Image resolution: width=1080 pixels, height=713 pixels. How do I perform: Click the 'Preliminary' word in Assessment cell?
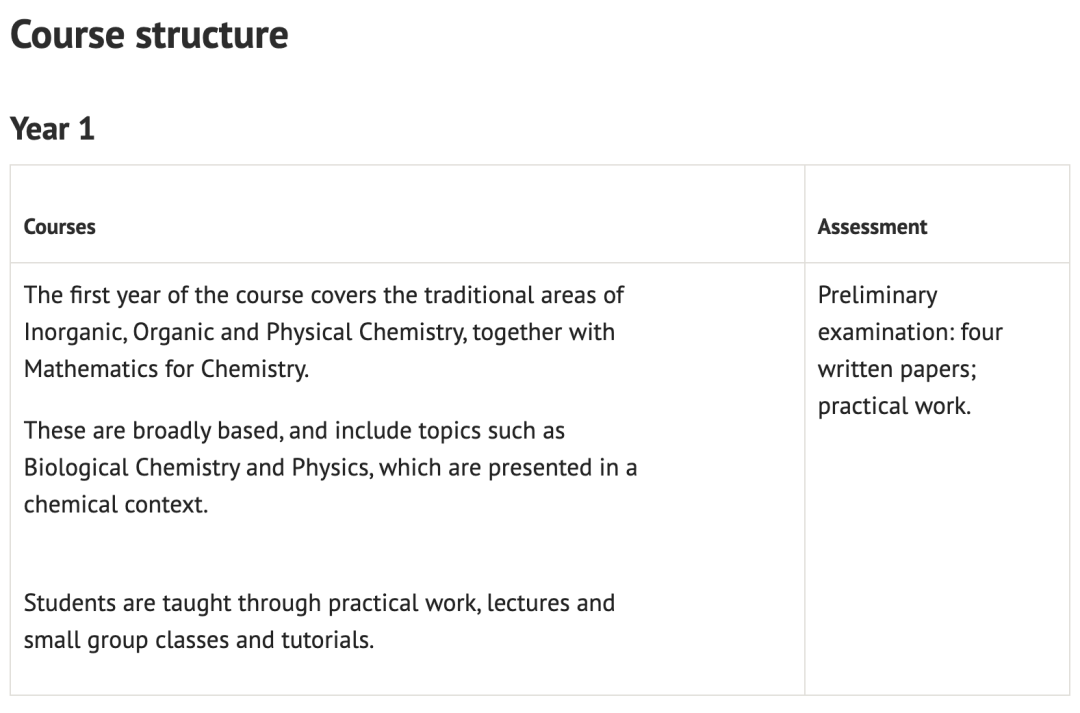[878, 296]
